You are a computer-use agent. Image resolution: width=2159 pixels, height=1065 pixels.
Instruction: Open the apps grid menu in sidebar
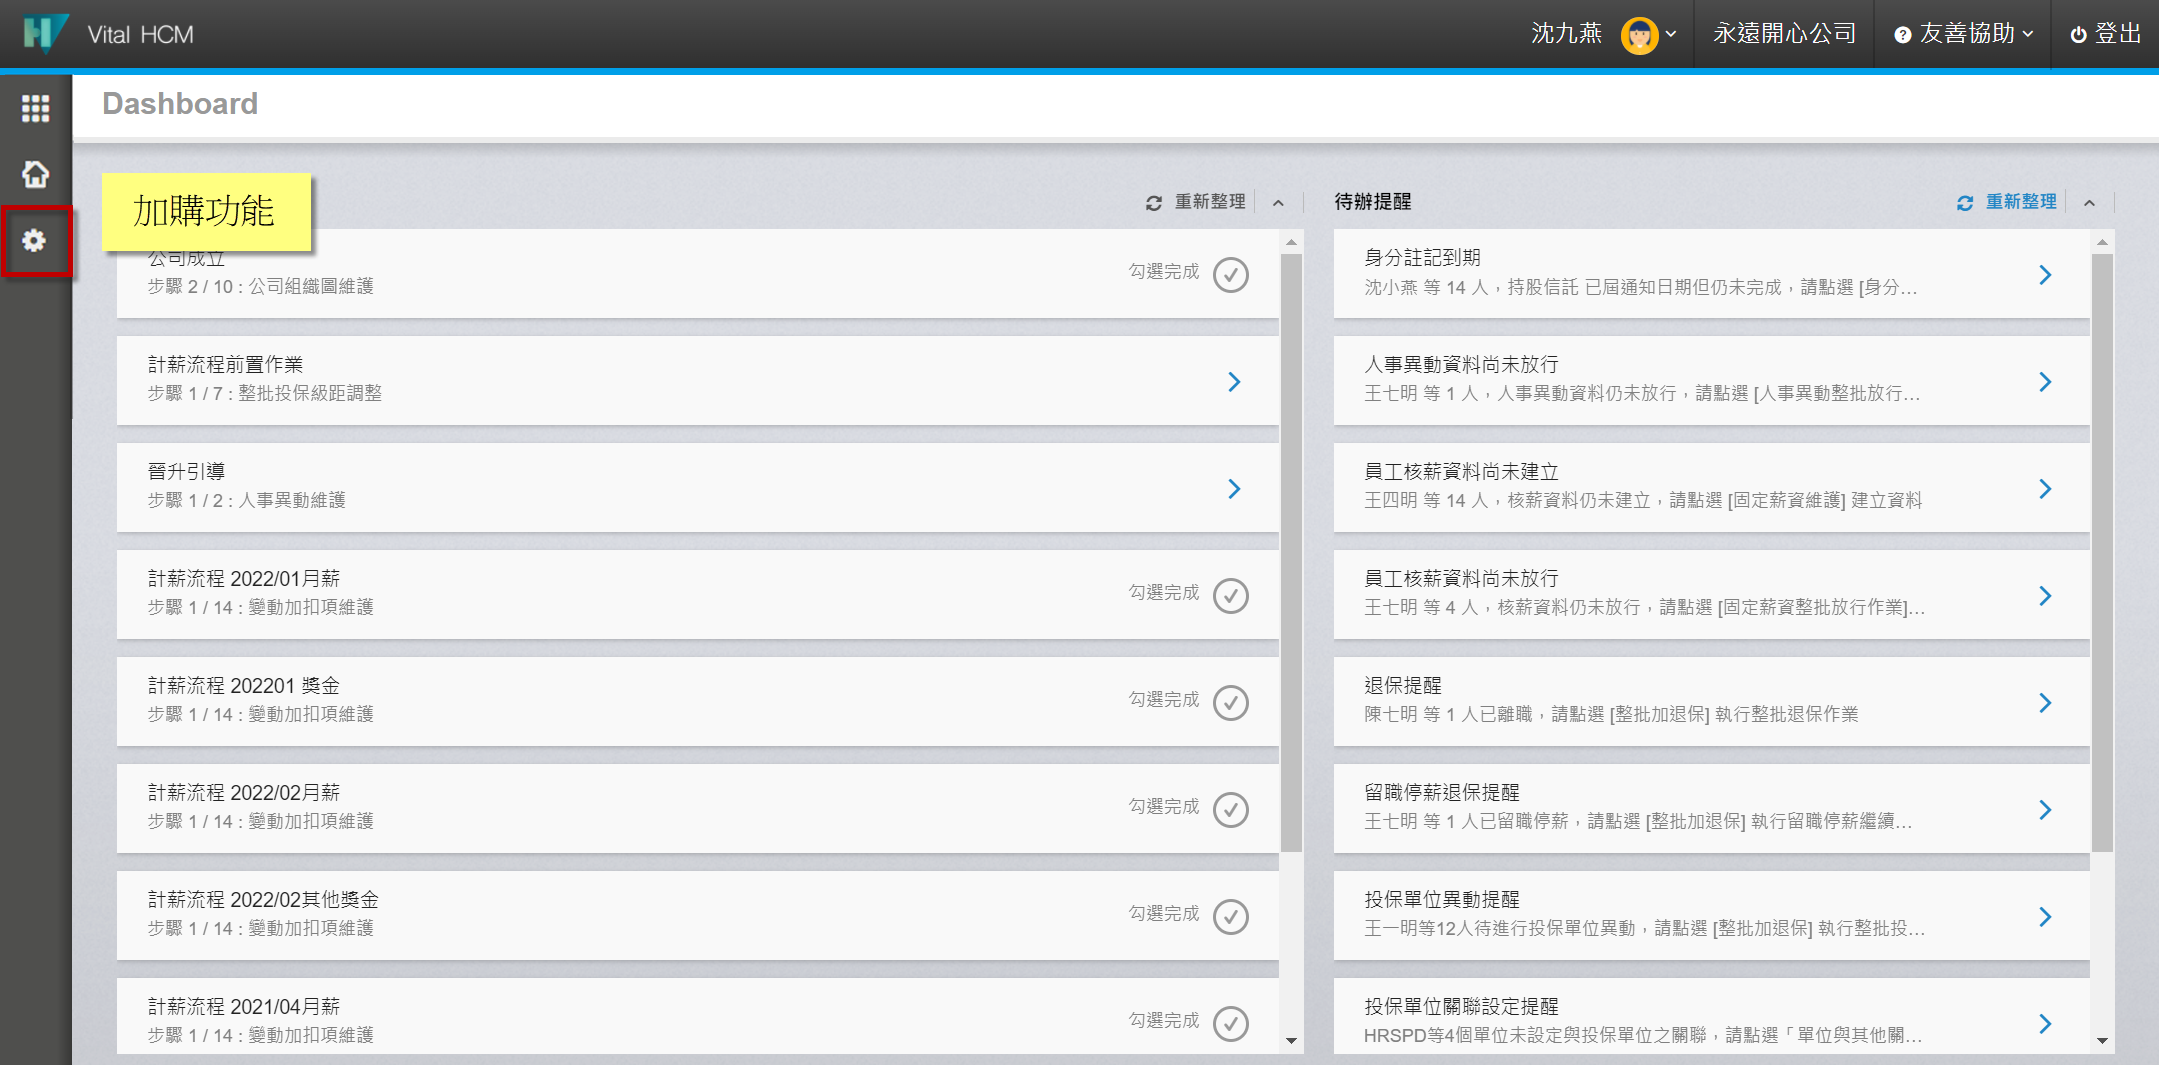[35, 108]
